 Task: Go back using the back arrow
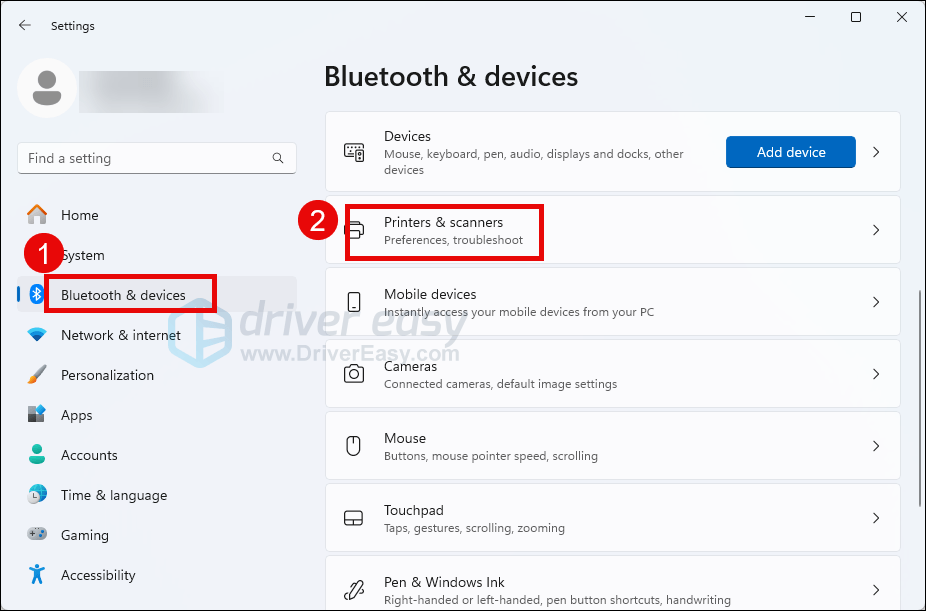point(25,26)
